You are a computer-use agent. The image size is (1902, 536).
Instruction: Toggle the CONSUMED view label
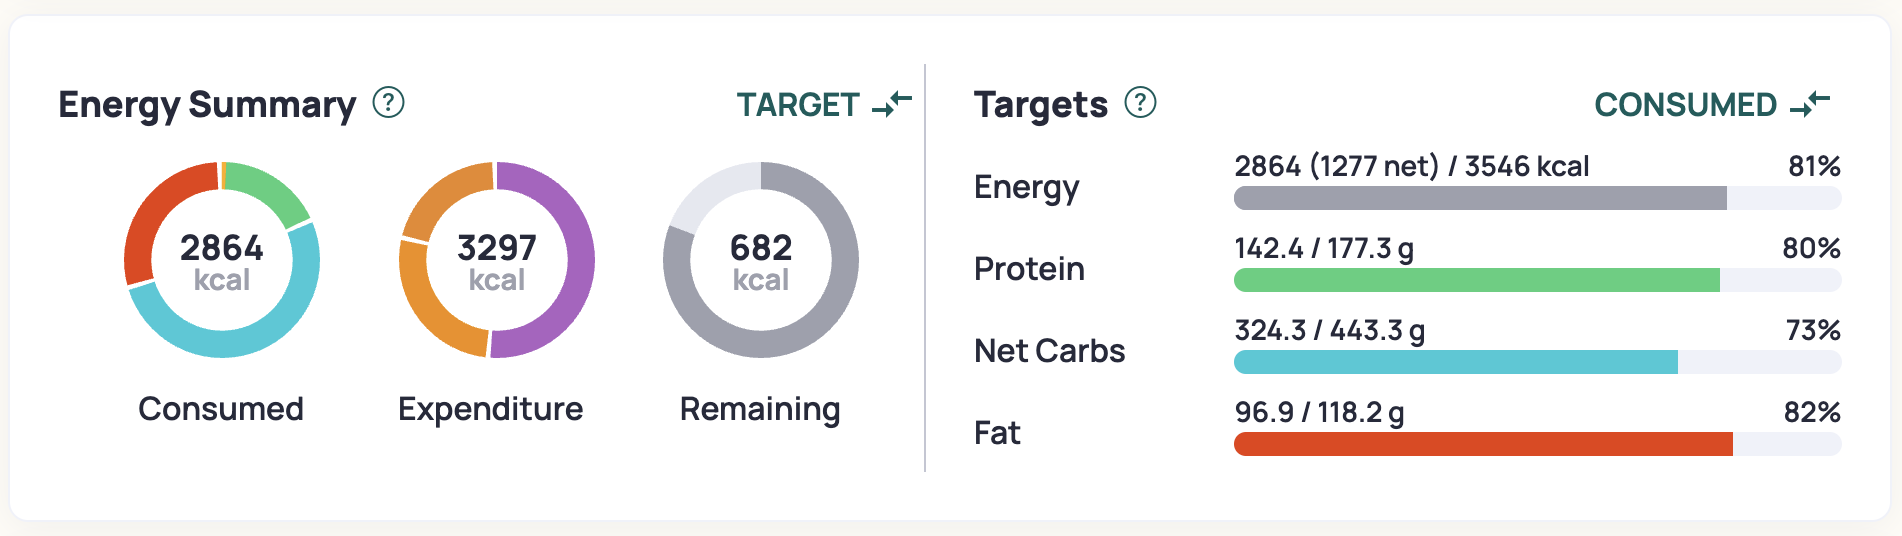1685,104
